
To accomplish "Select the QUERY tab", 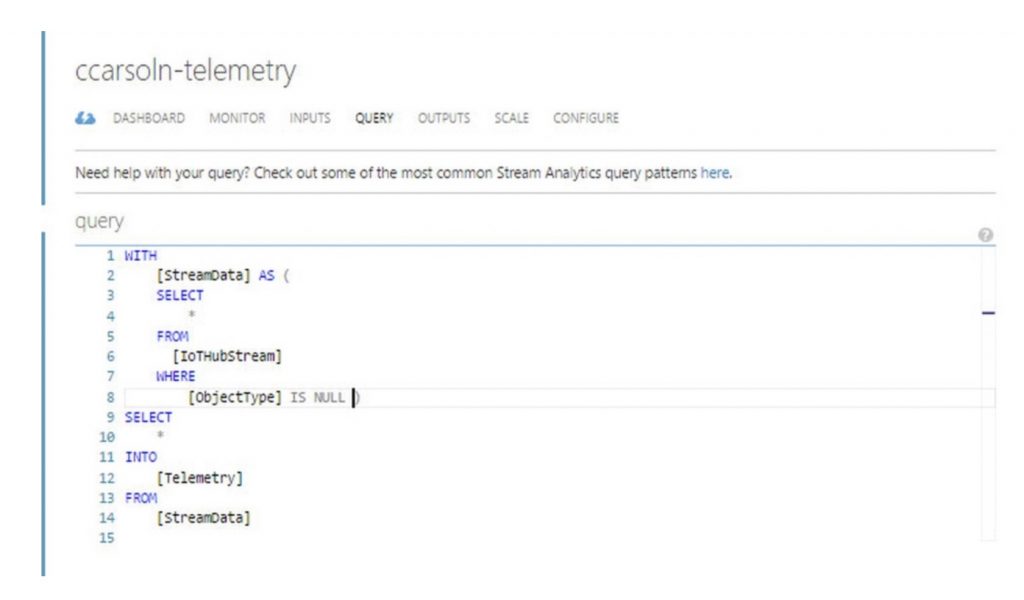I will click(374, 118).
